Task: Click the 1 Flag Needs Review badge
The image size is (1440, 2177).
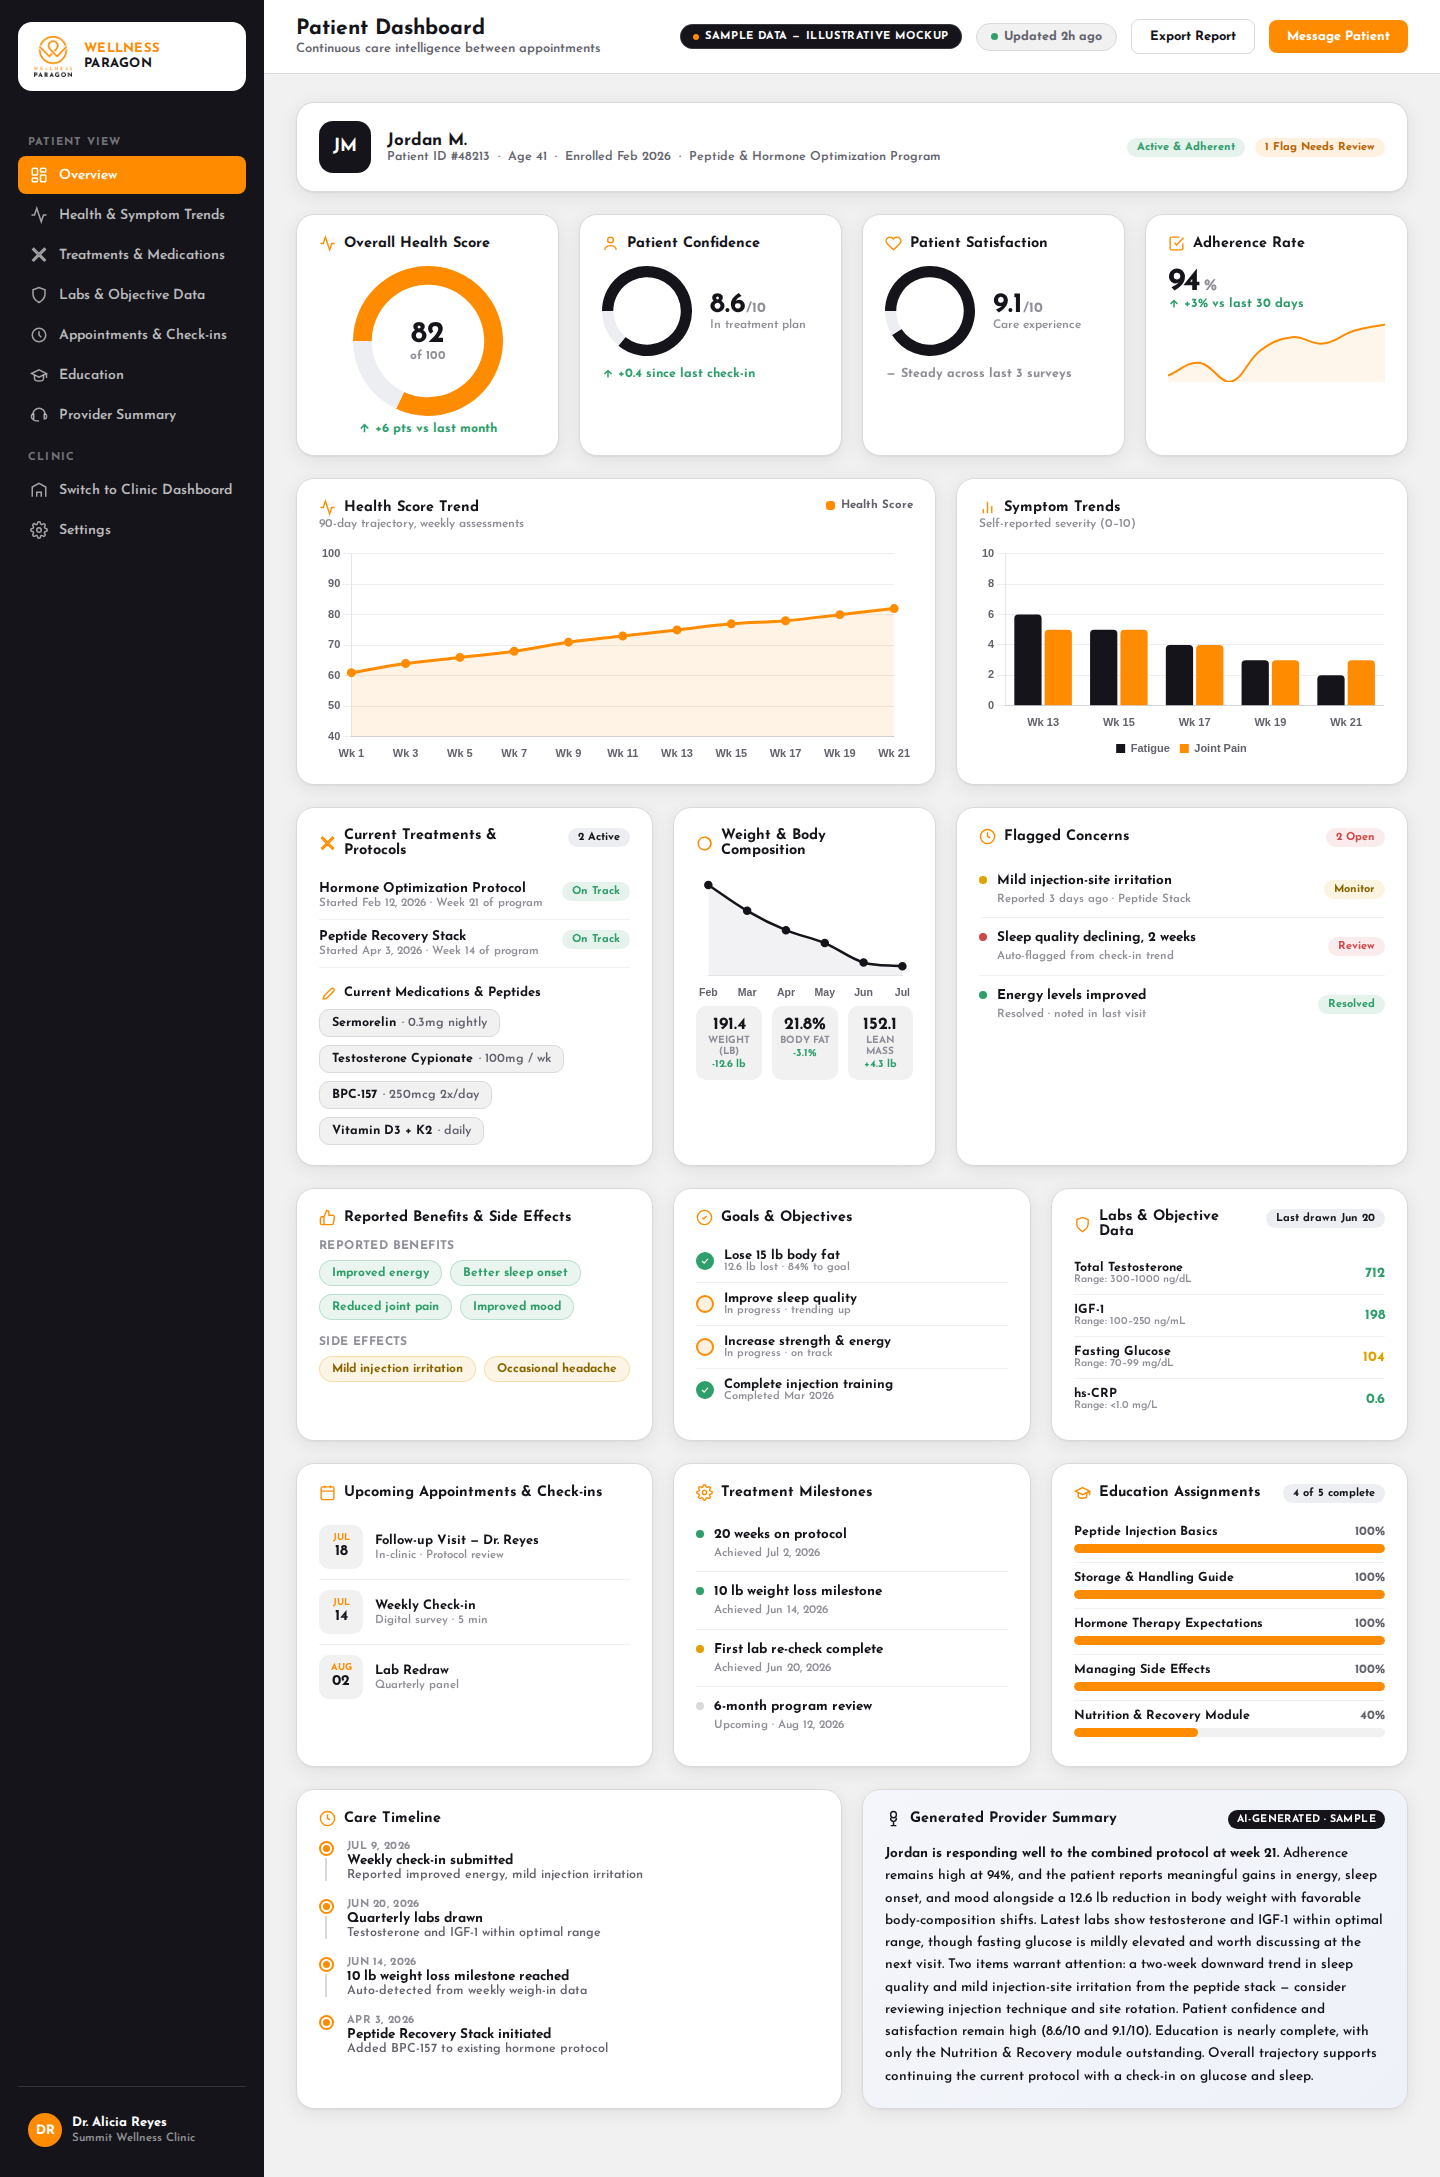Action: 1319,147
